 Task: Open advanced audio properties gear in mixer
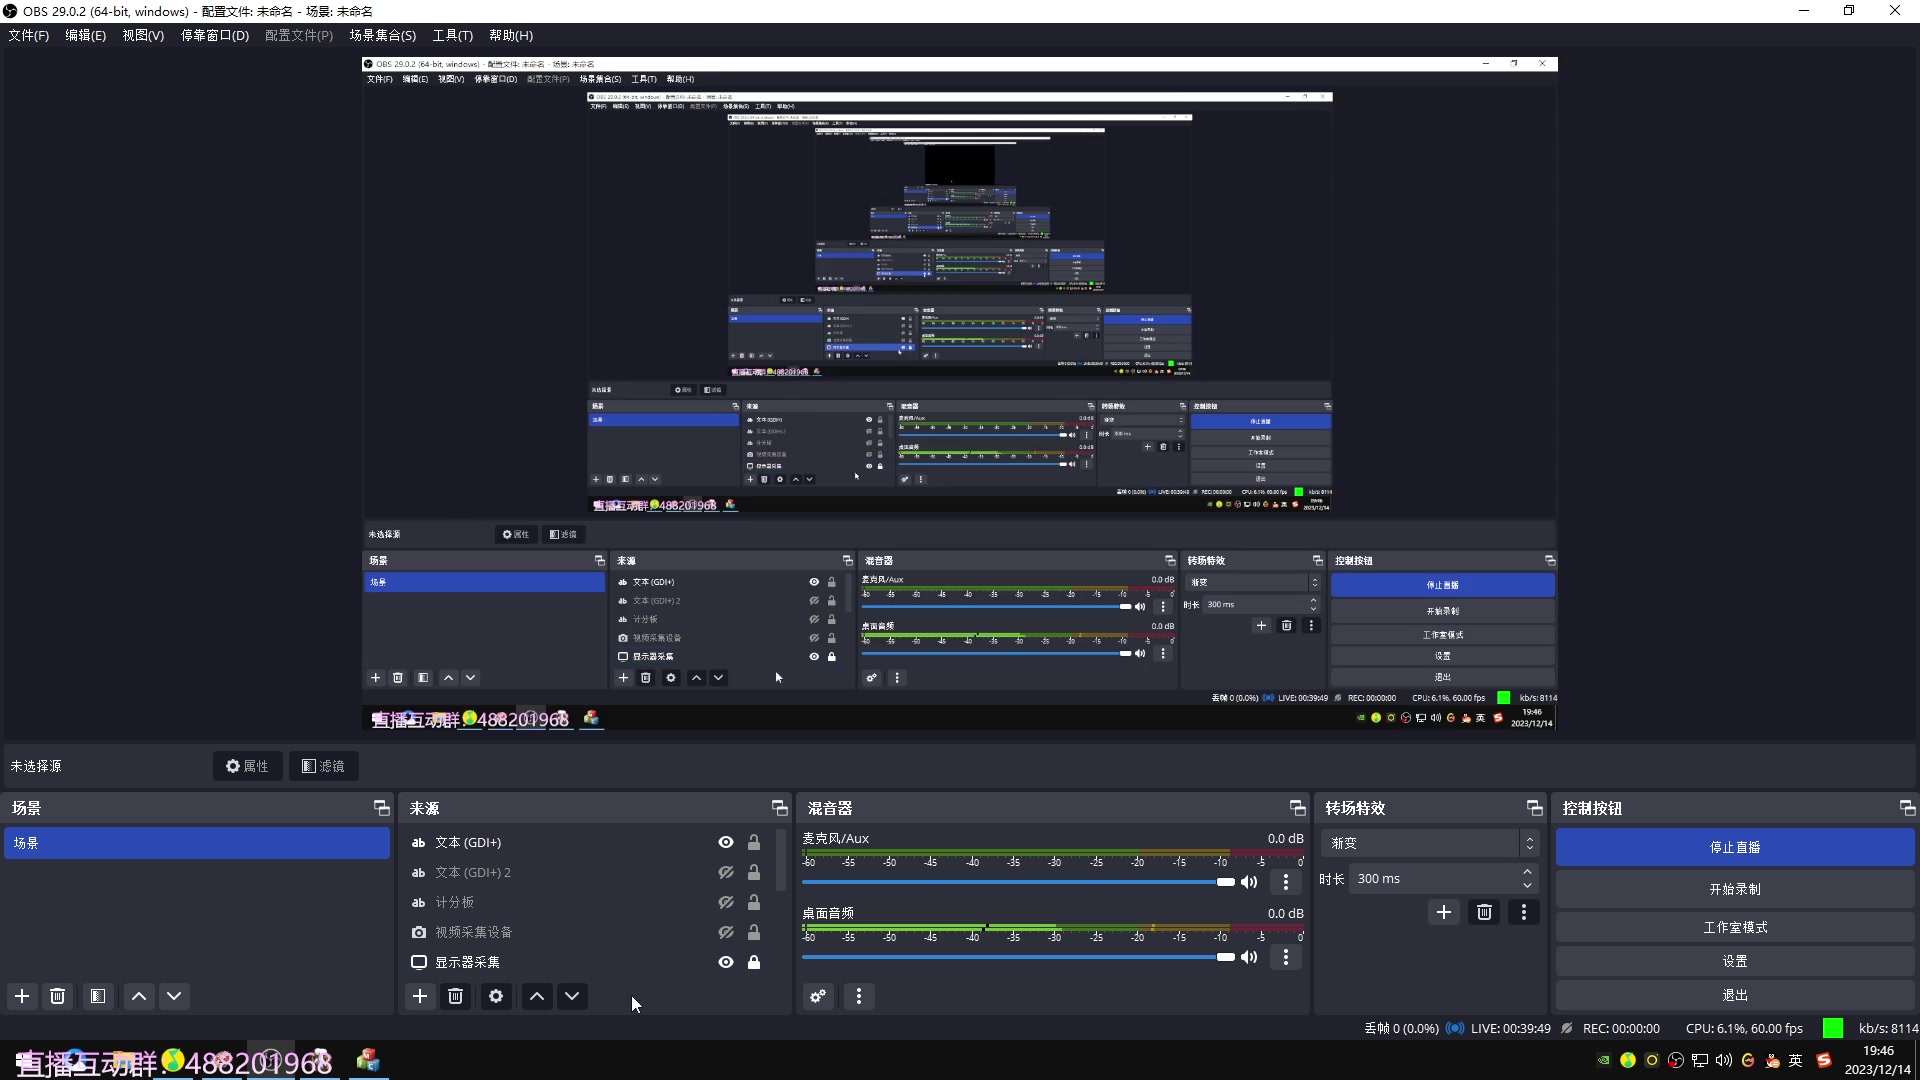click(x=818, y=996)
